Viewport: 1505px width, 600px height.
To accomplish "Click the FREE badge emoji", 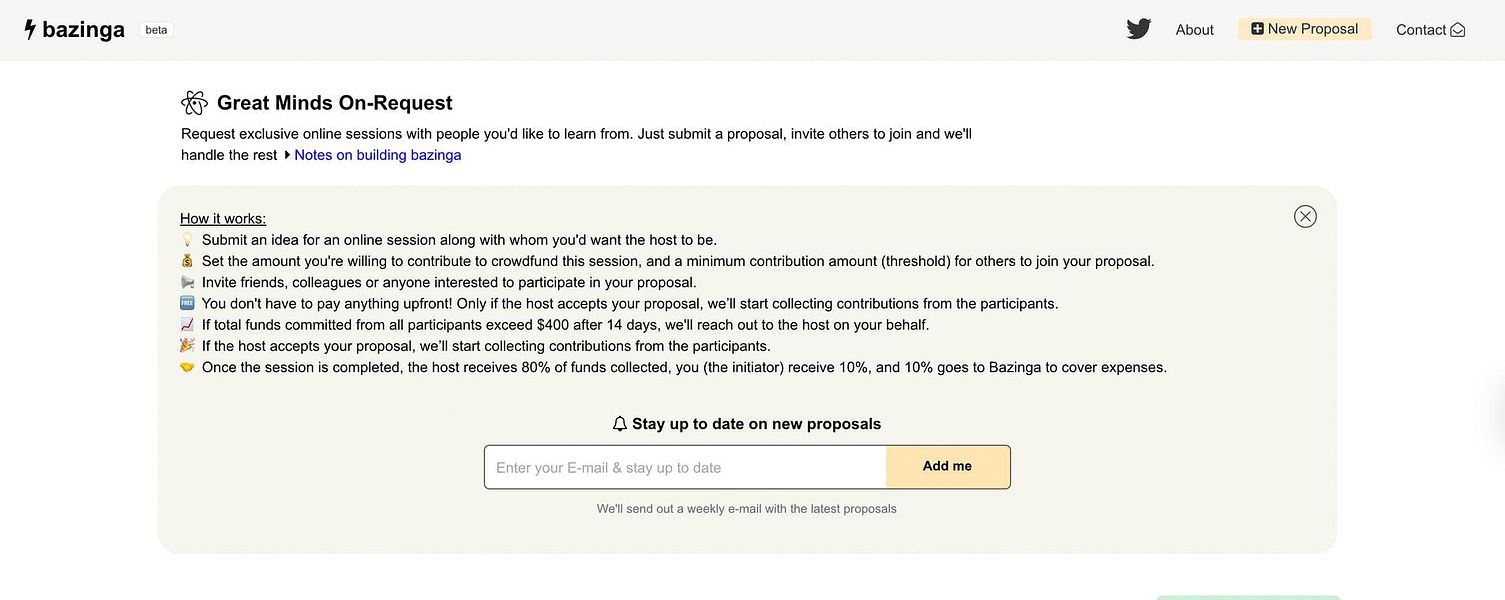I will coord(187,304).
